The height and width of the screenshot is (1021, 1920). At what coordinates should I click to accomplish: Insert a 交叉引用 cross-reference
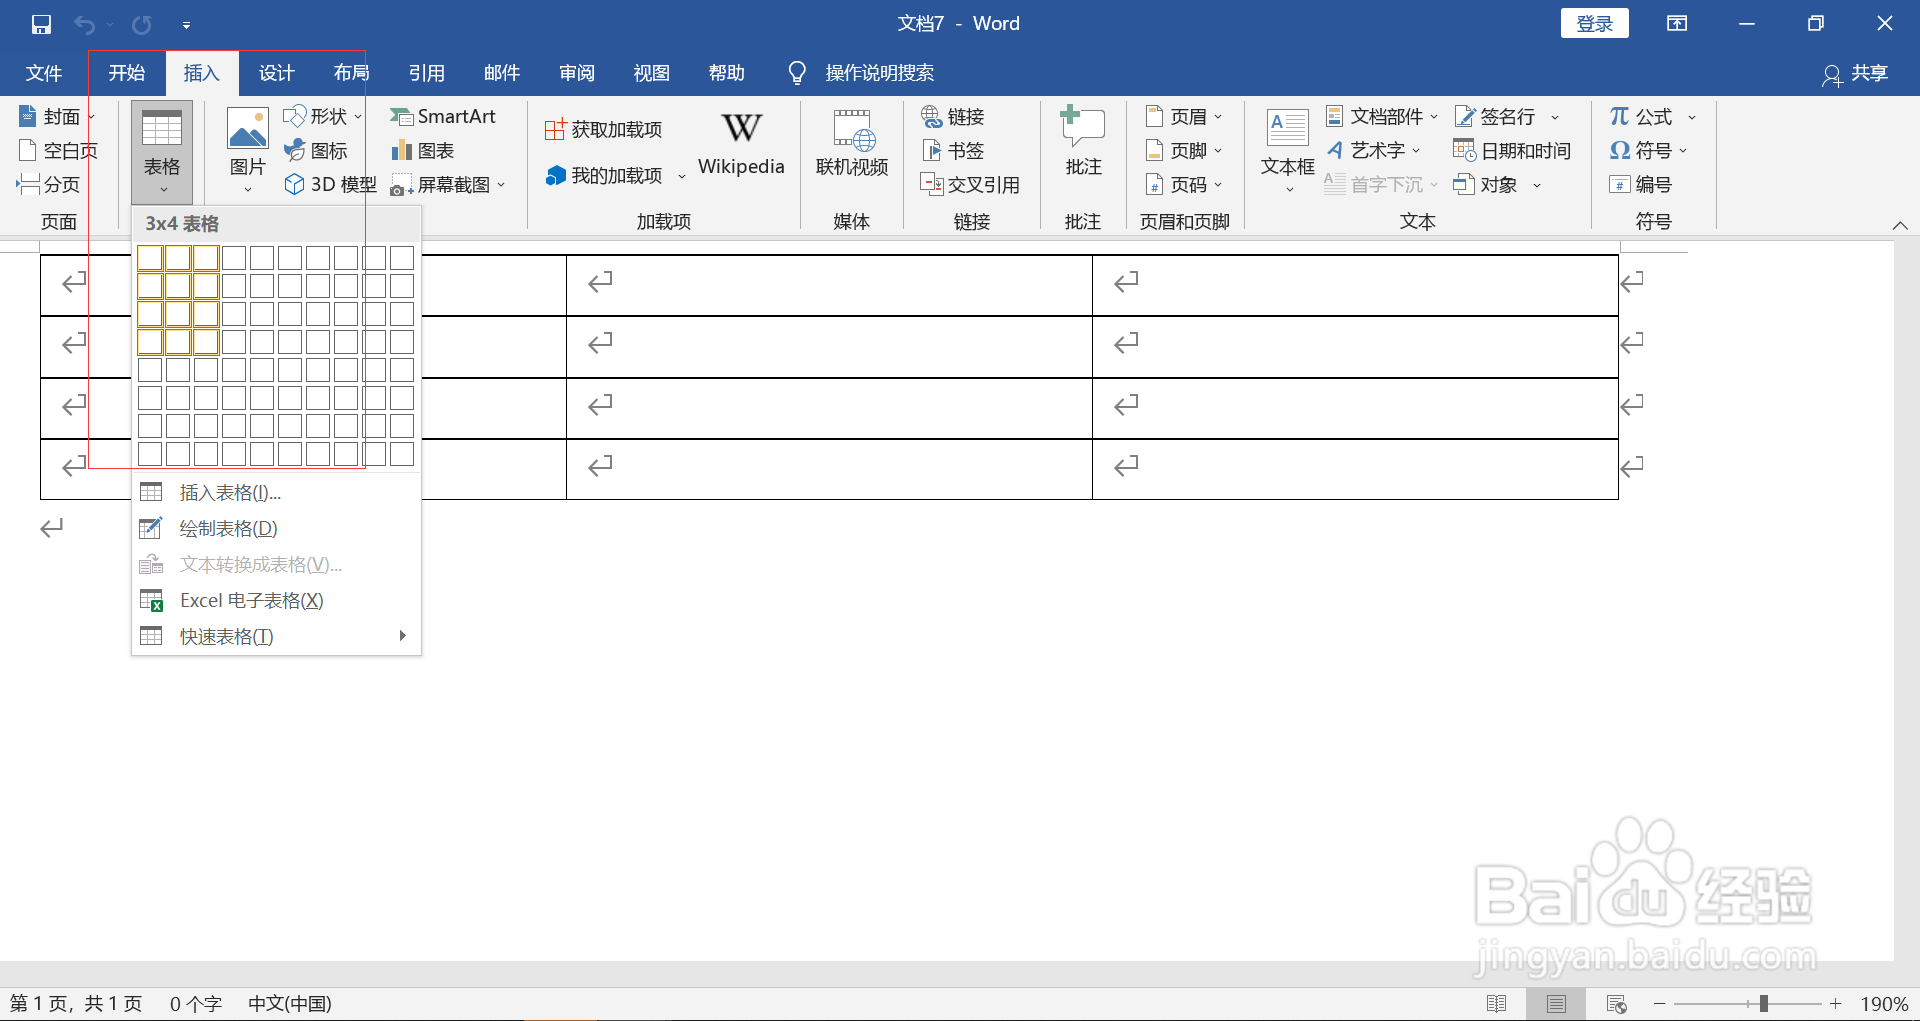click(x=970, y=185)
